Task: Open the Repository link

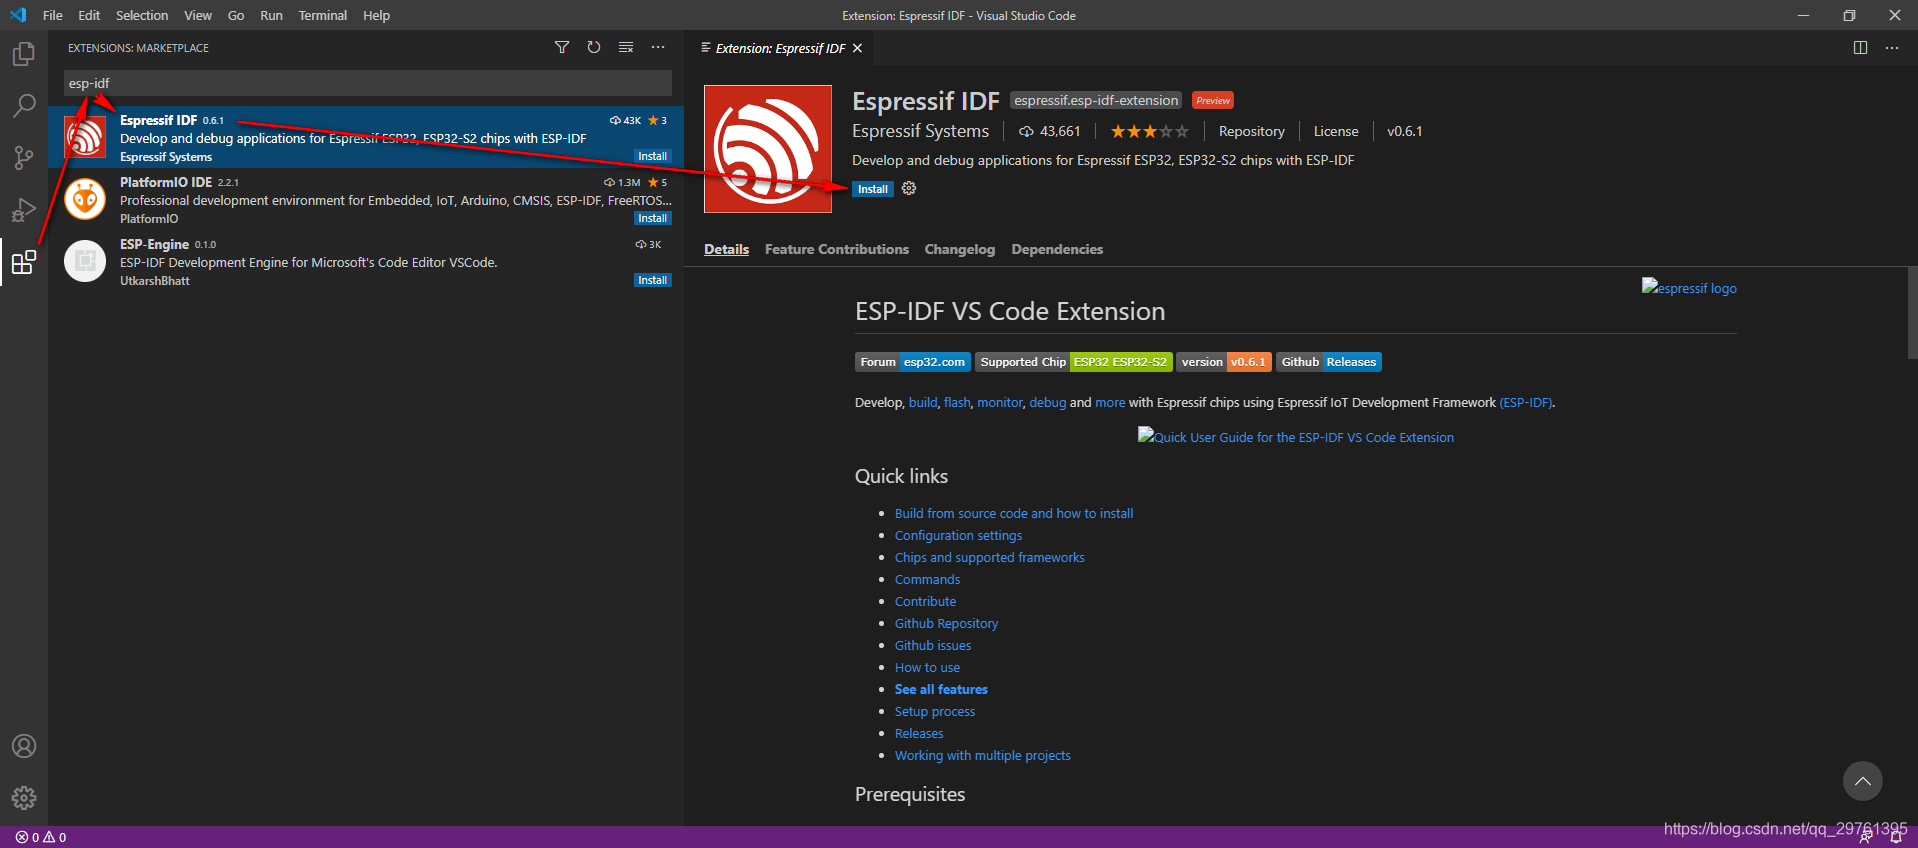Action: click(x=1251, y=131)
